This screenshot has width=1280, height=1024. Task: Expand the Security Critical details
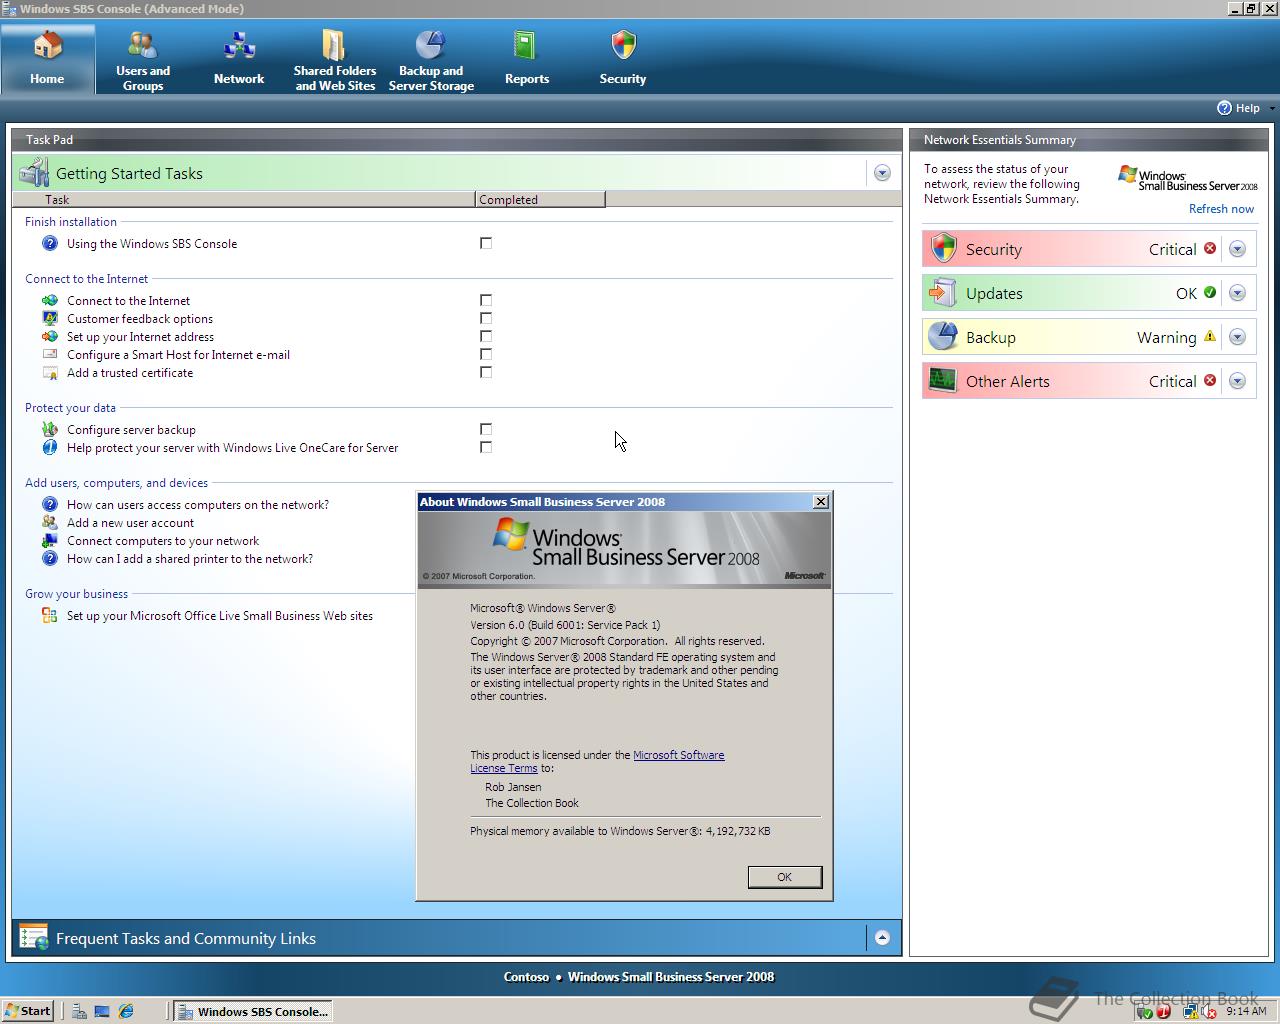tap(1237, 249)
